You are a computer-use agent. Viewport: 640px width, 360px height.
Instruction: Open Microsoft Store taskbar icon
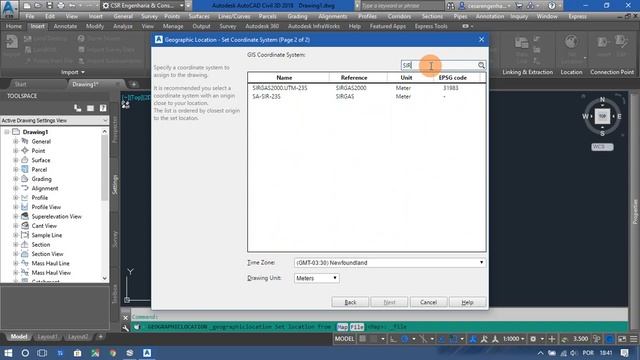[x=77, y=353]
